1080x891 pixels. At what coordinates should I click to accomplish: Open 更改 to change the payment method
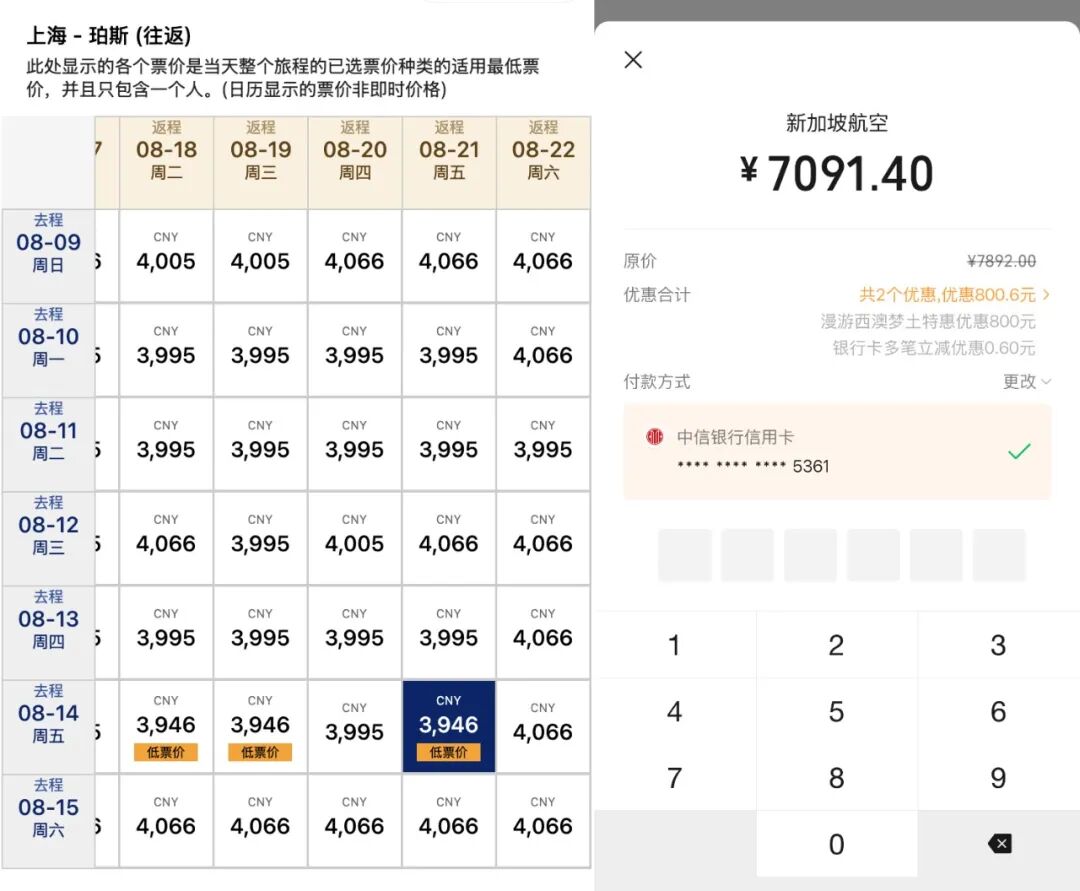tap(1018, 382)
